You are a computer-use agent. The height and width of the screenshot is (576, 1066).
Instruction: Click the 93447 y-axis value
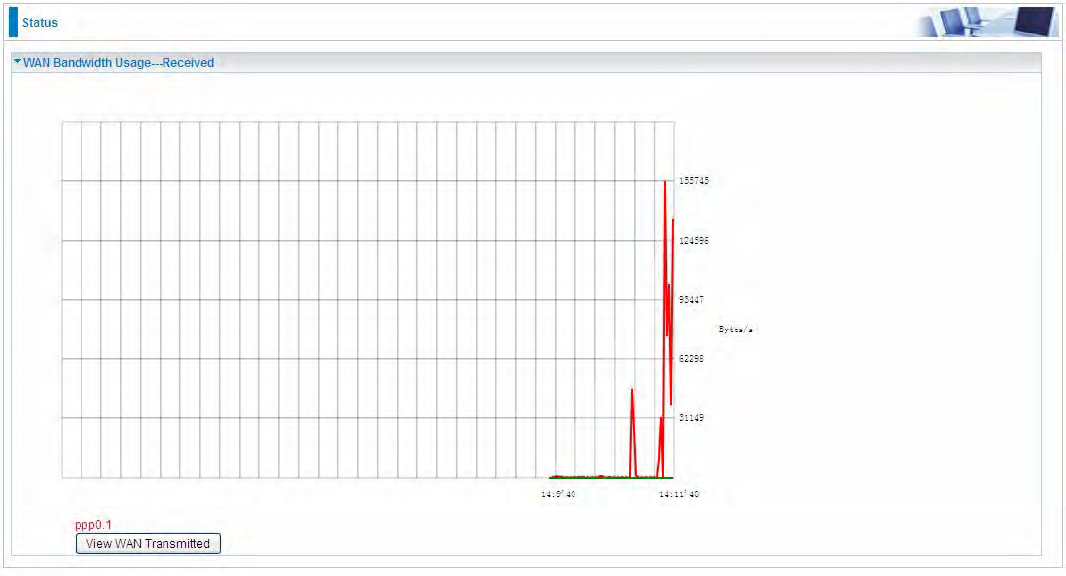[x=691, y=300]
